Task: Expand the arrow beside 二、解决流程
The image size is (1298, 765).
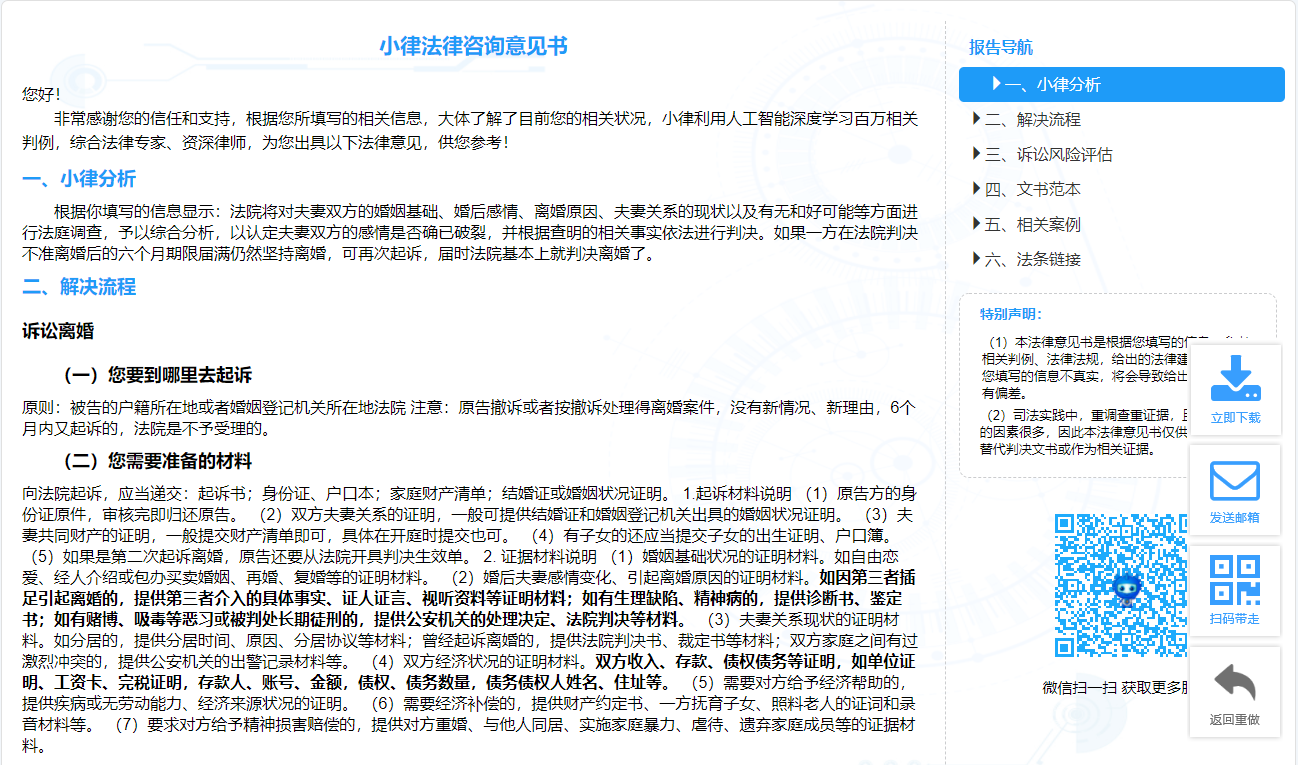Action: [976, 119]
